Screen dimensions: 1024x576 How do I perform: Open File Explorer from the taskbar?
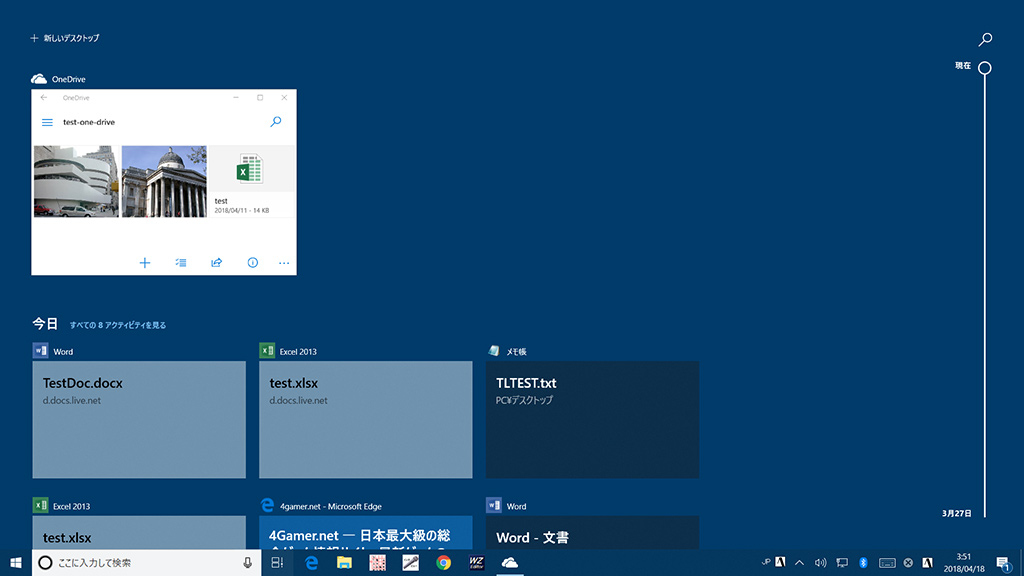click(344, 563)
